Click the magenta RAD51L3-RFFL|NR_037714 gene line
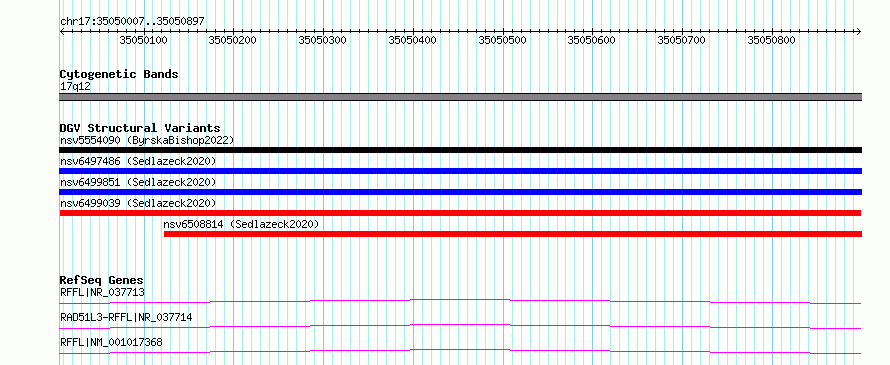 pyautogui.click(x=460, y=326)
